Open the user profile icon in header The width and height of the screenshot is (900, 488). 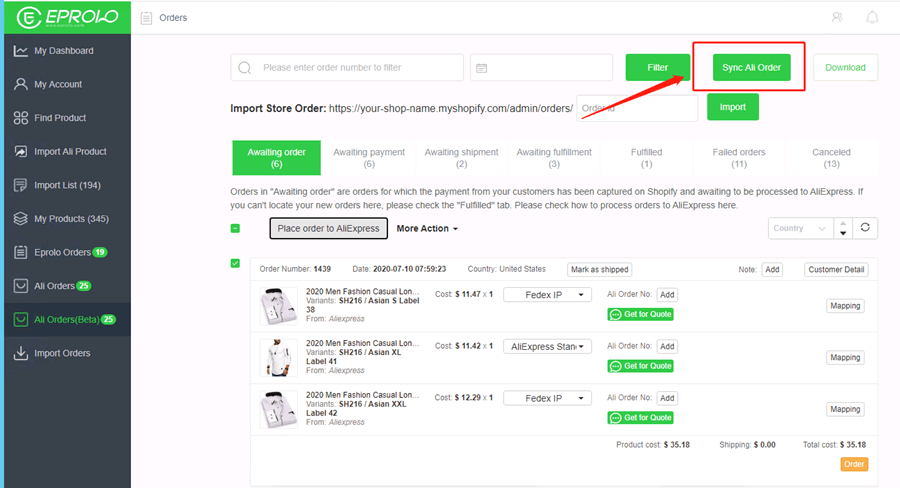837,17
